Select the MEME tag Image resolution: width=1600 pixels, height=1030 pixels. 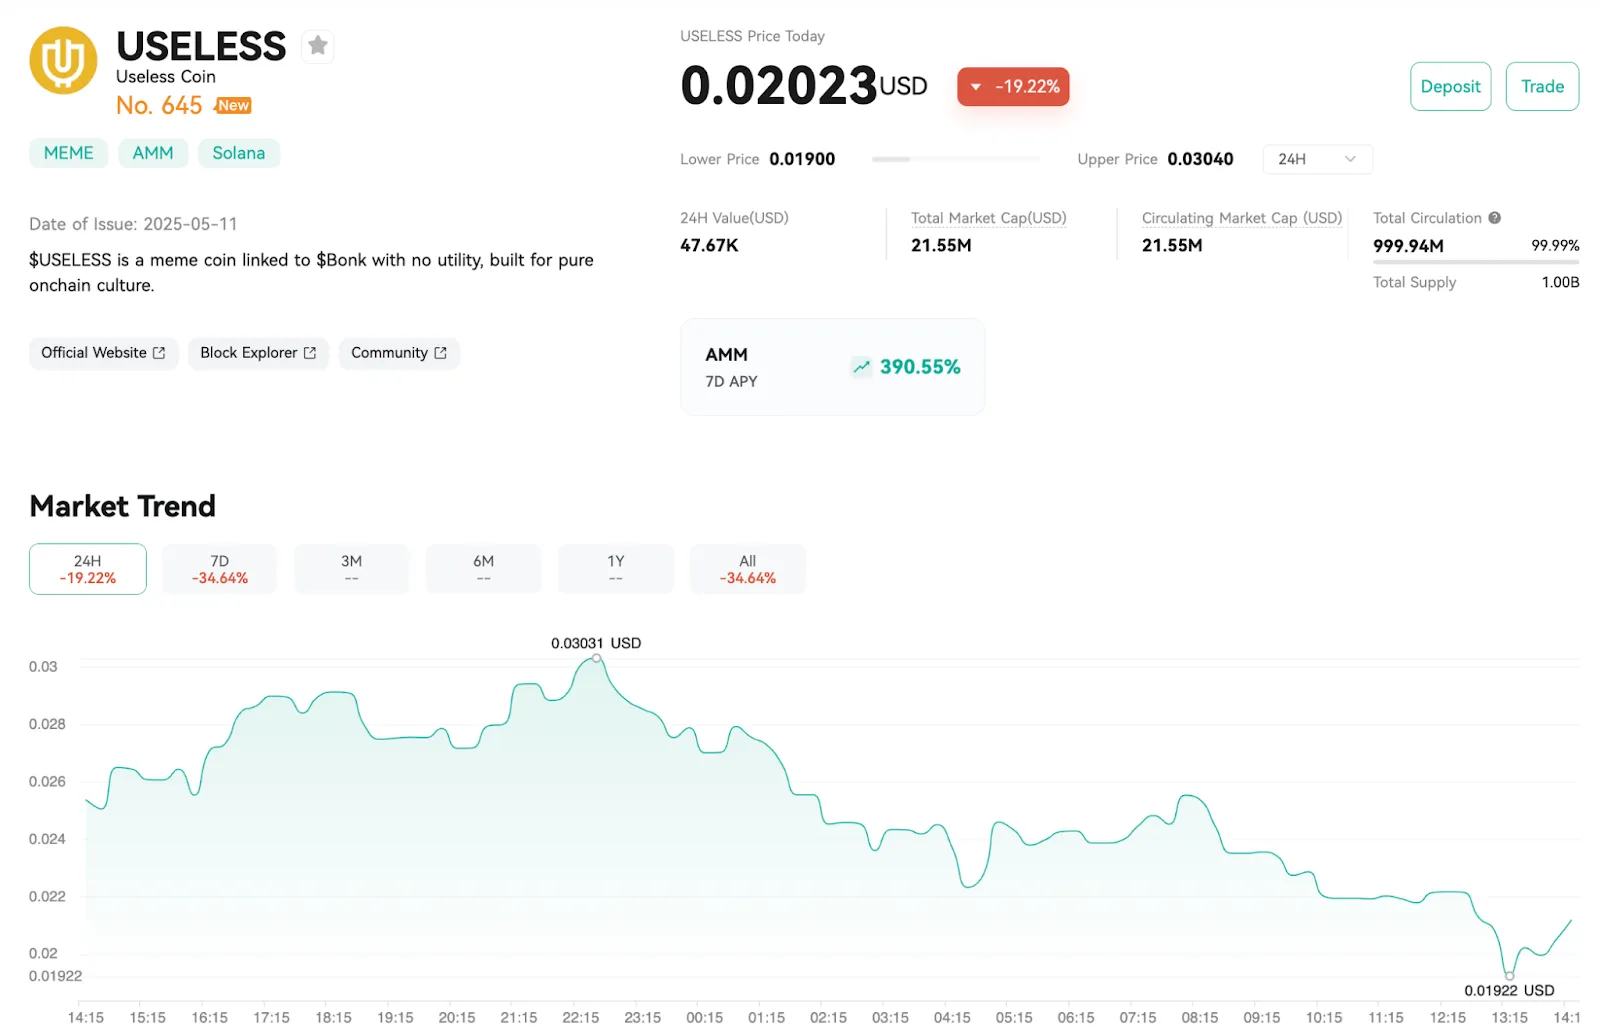(68, 153)
